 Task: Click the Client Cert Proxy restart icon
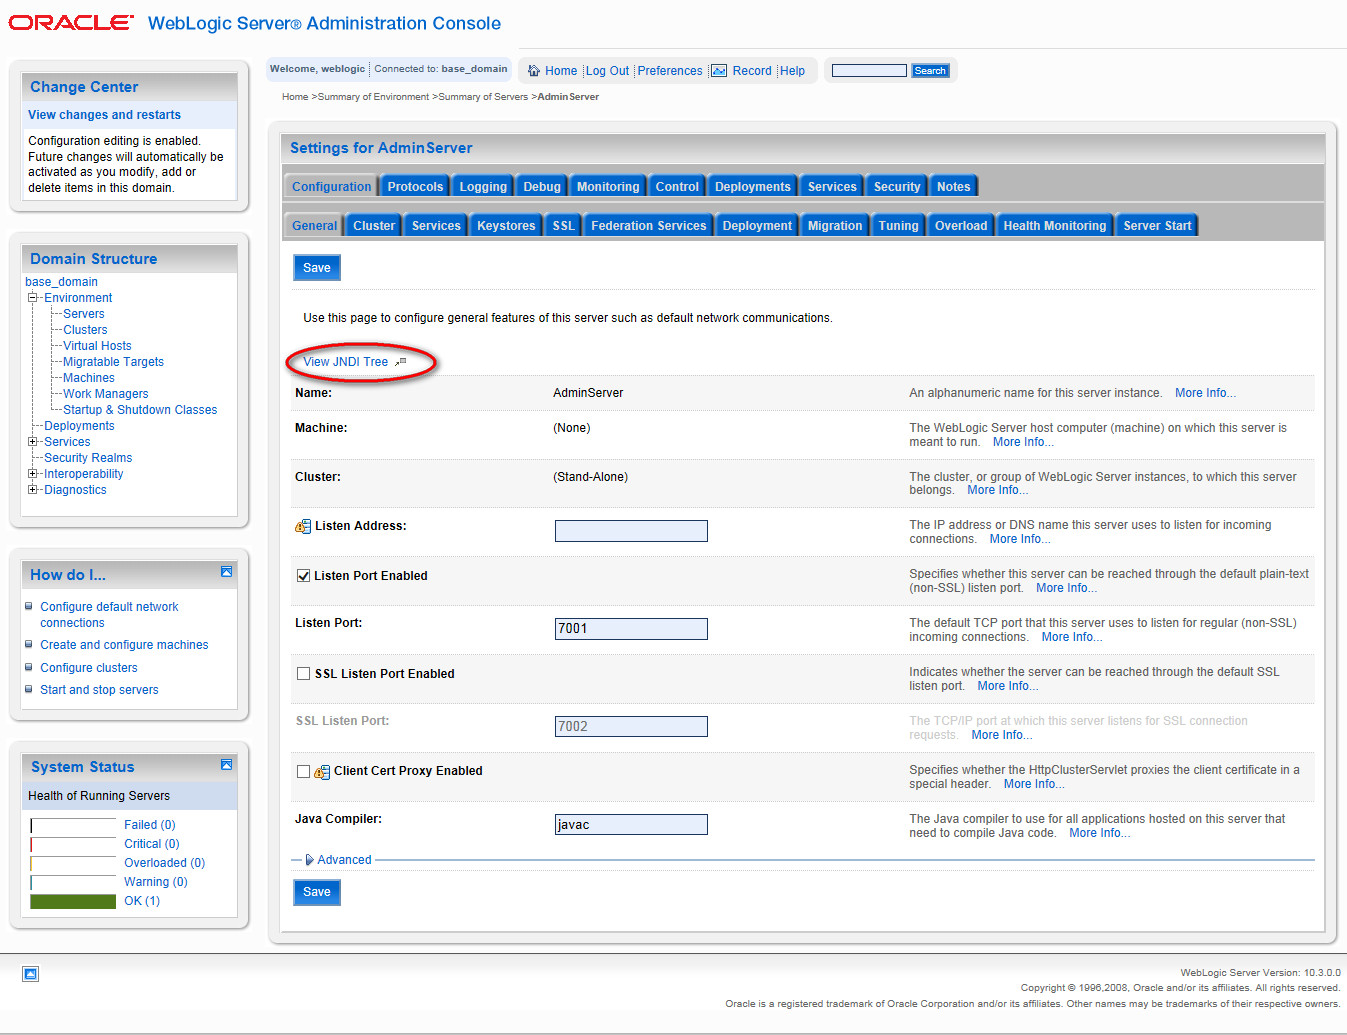click(x=322, y=772)
